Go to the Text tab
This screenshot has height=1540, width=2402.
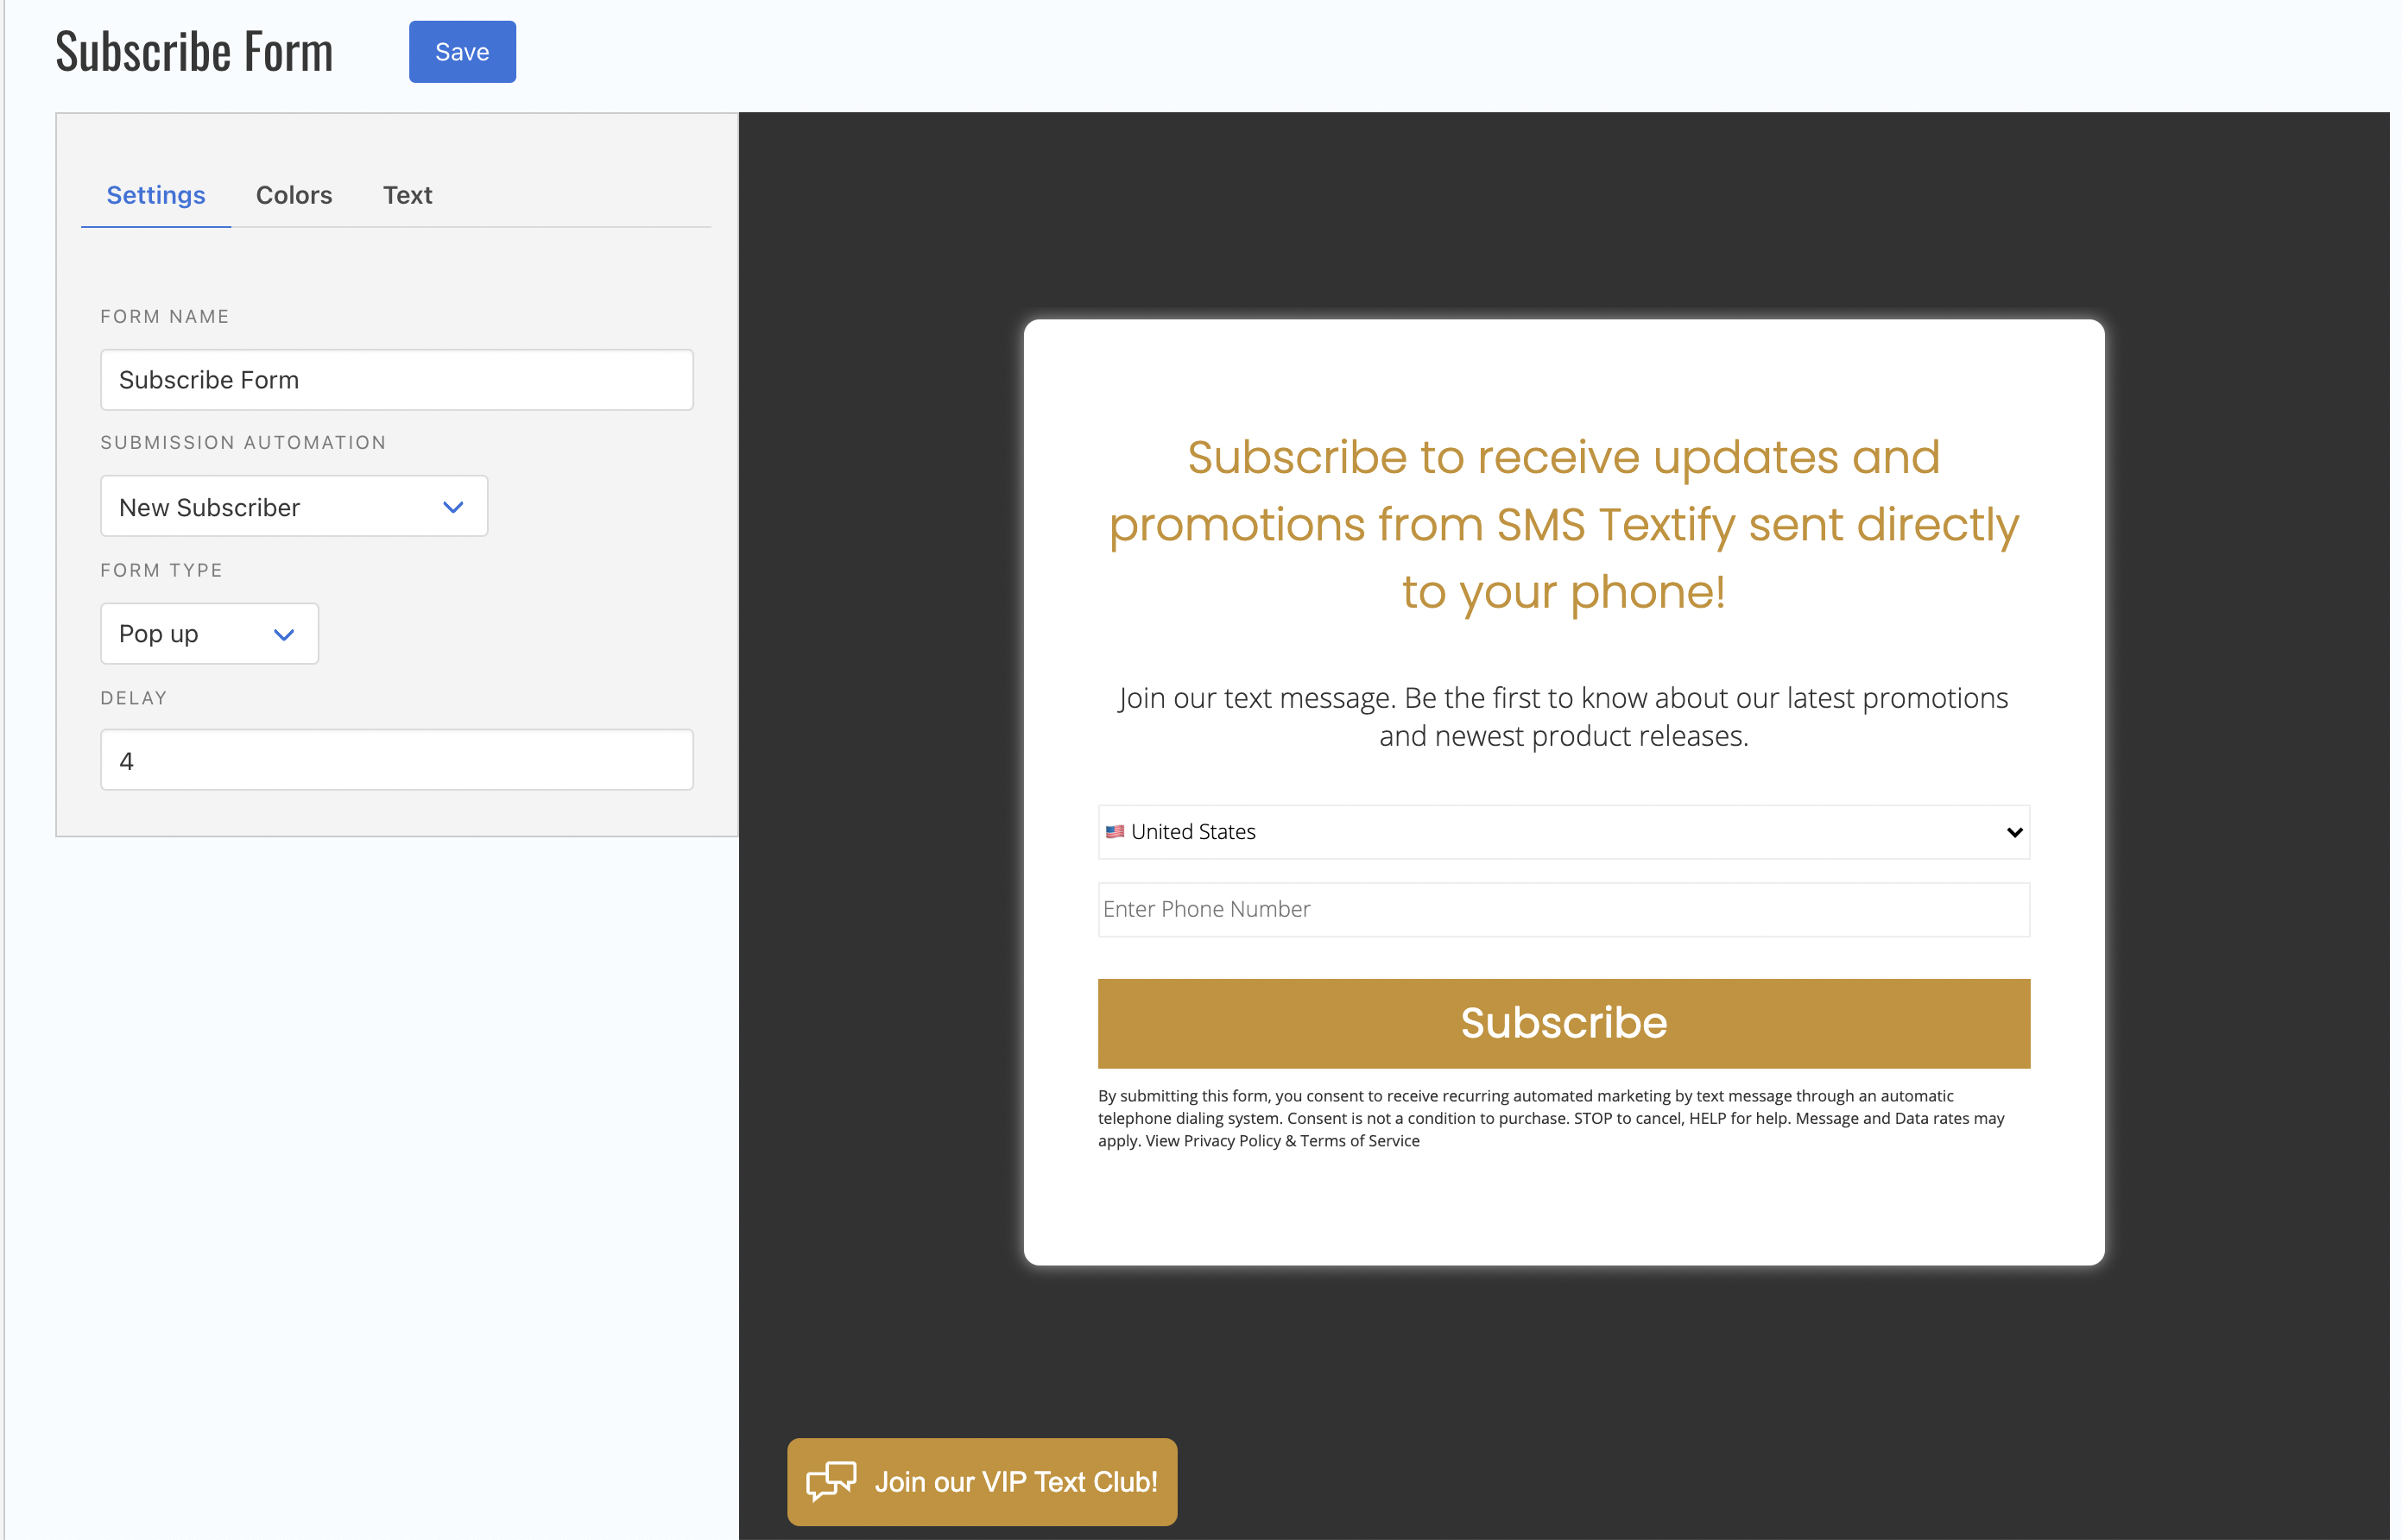click(407, 195)
